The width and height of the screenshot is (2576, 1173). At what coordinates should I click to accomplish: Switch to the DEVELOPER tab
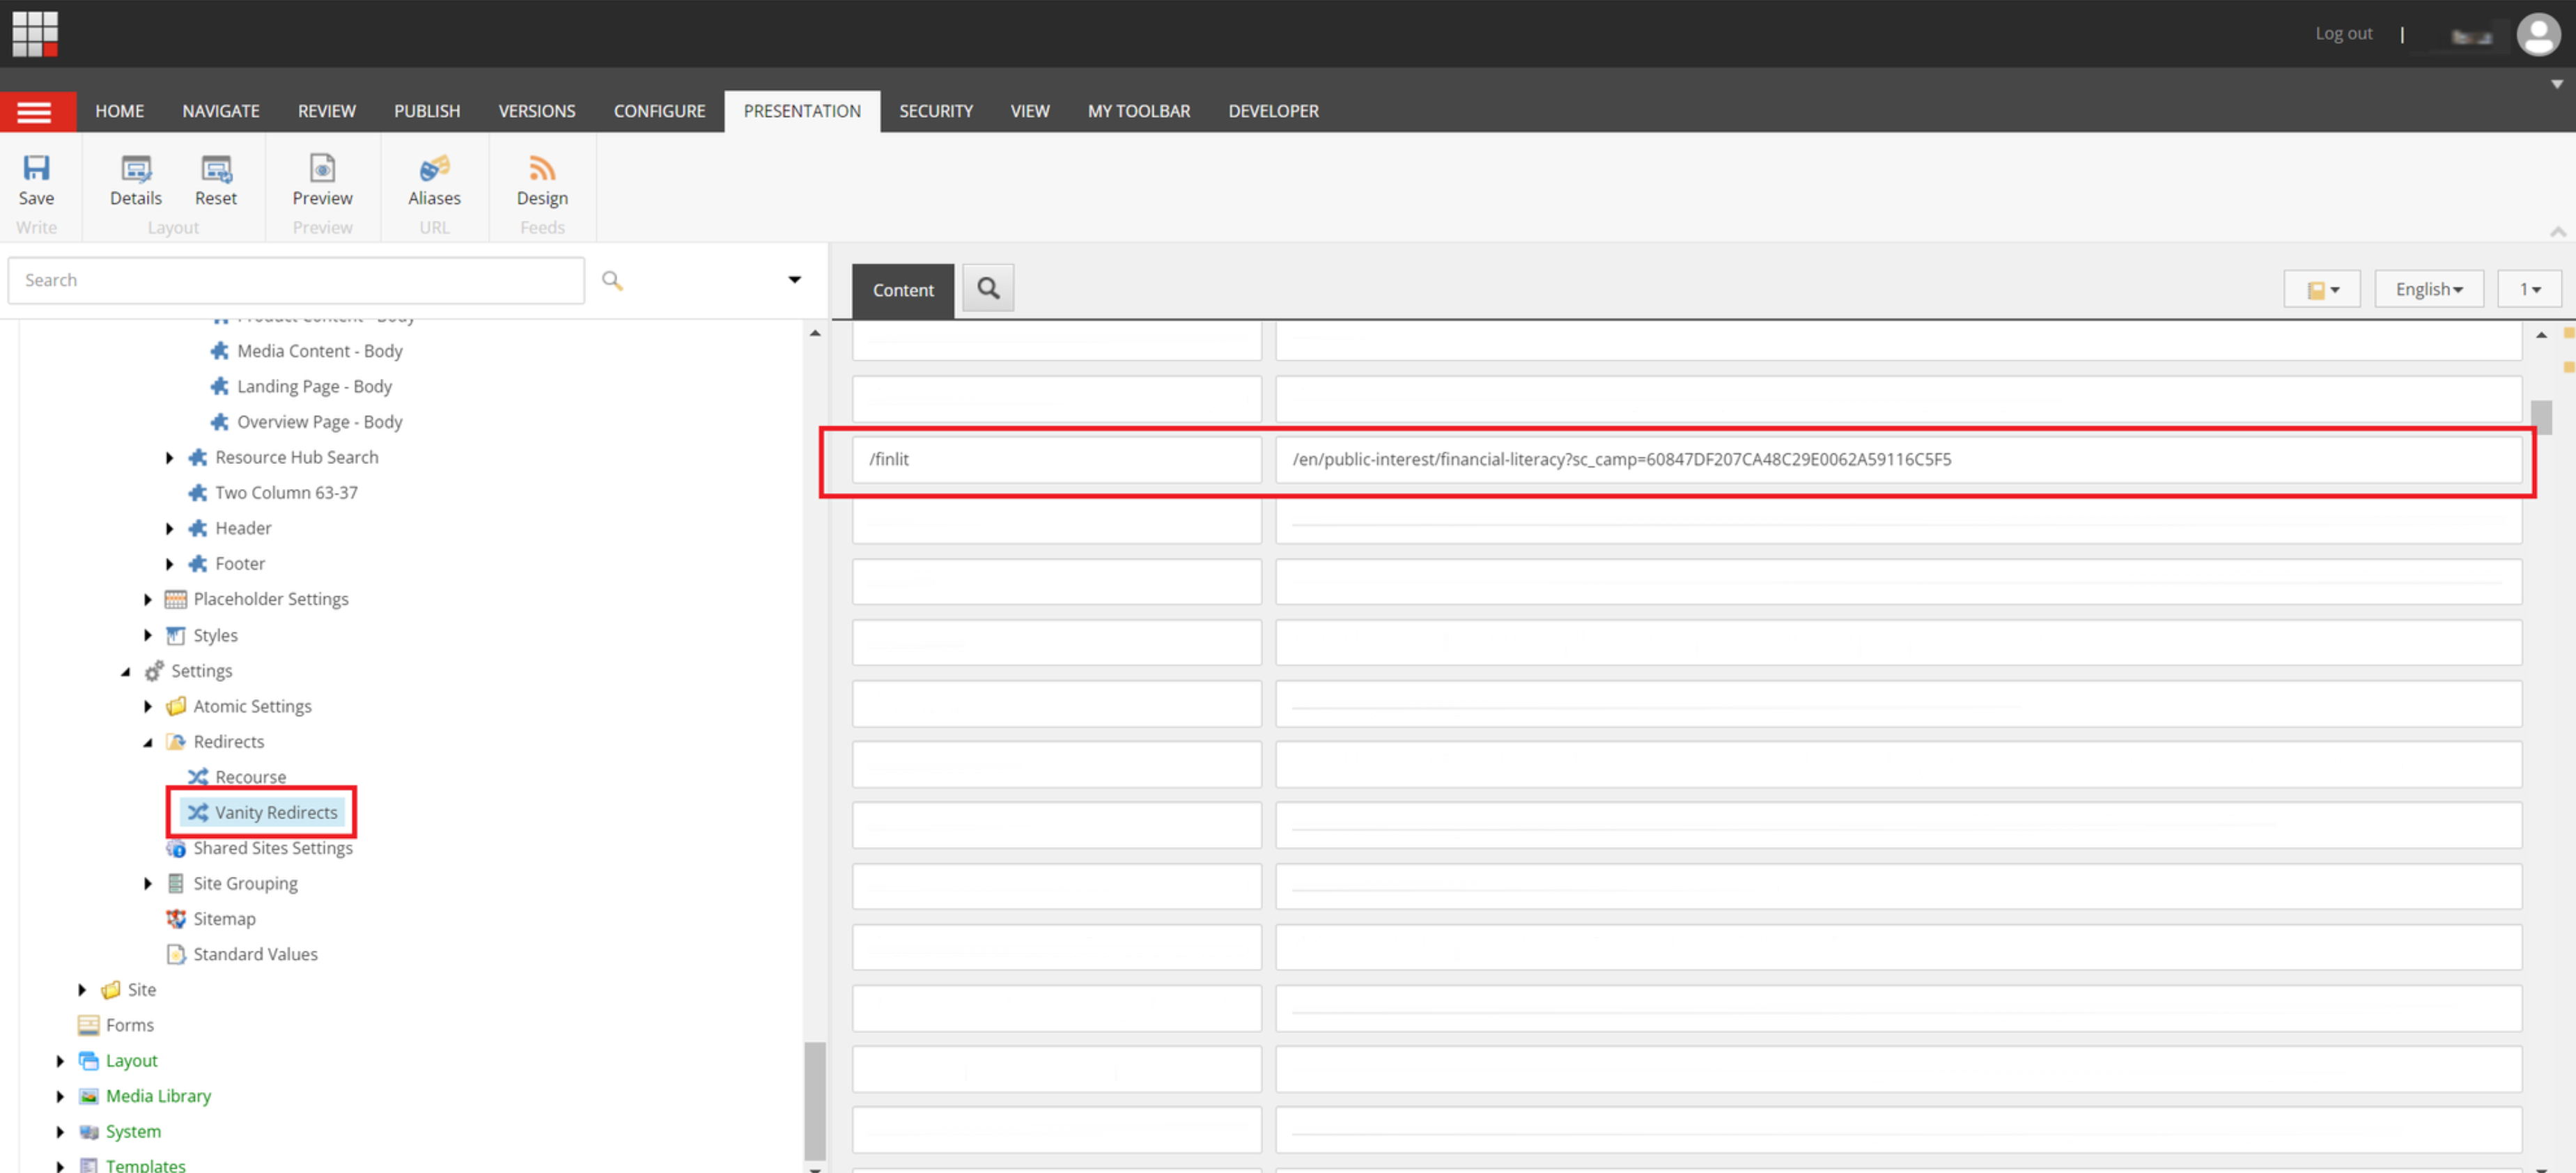click(x=1273, y=111)
